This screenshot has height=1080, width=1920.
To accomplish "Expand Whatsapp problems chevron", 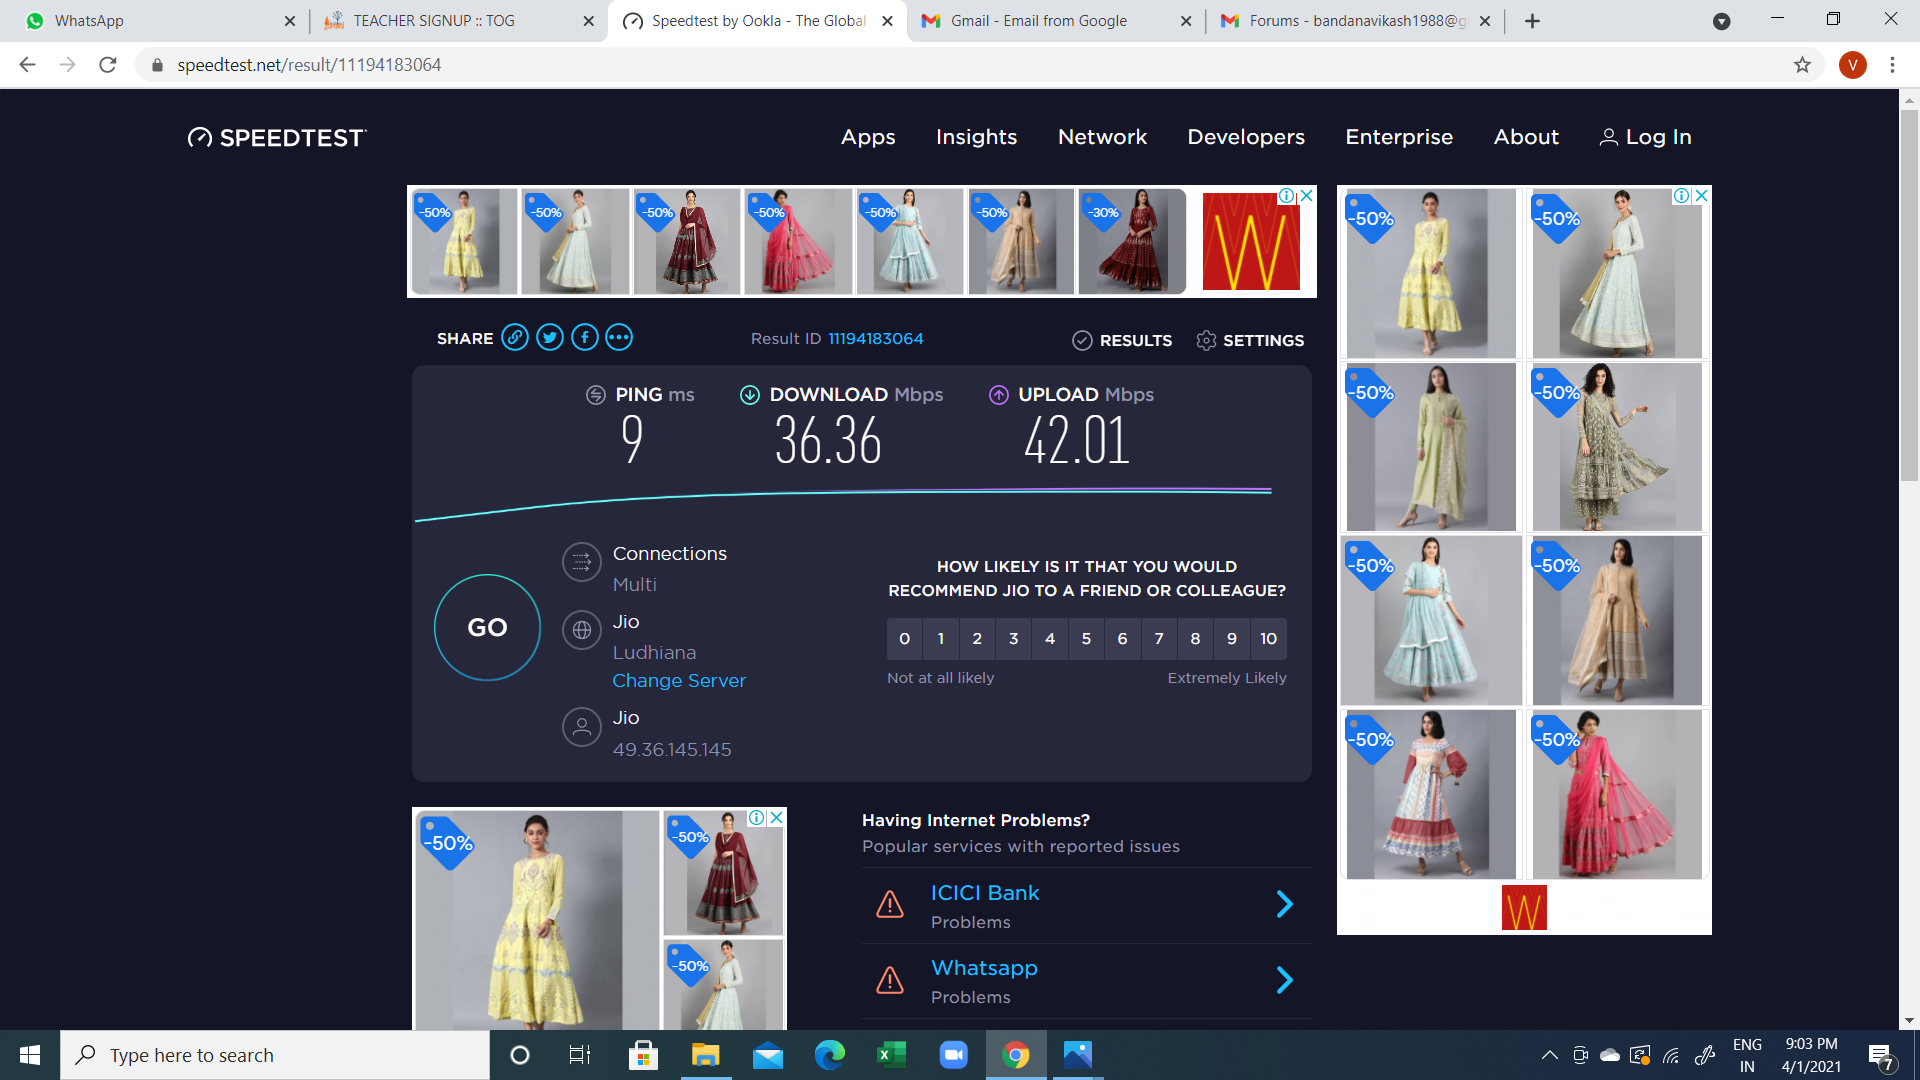I will pos(1285,980).
